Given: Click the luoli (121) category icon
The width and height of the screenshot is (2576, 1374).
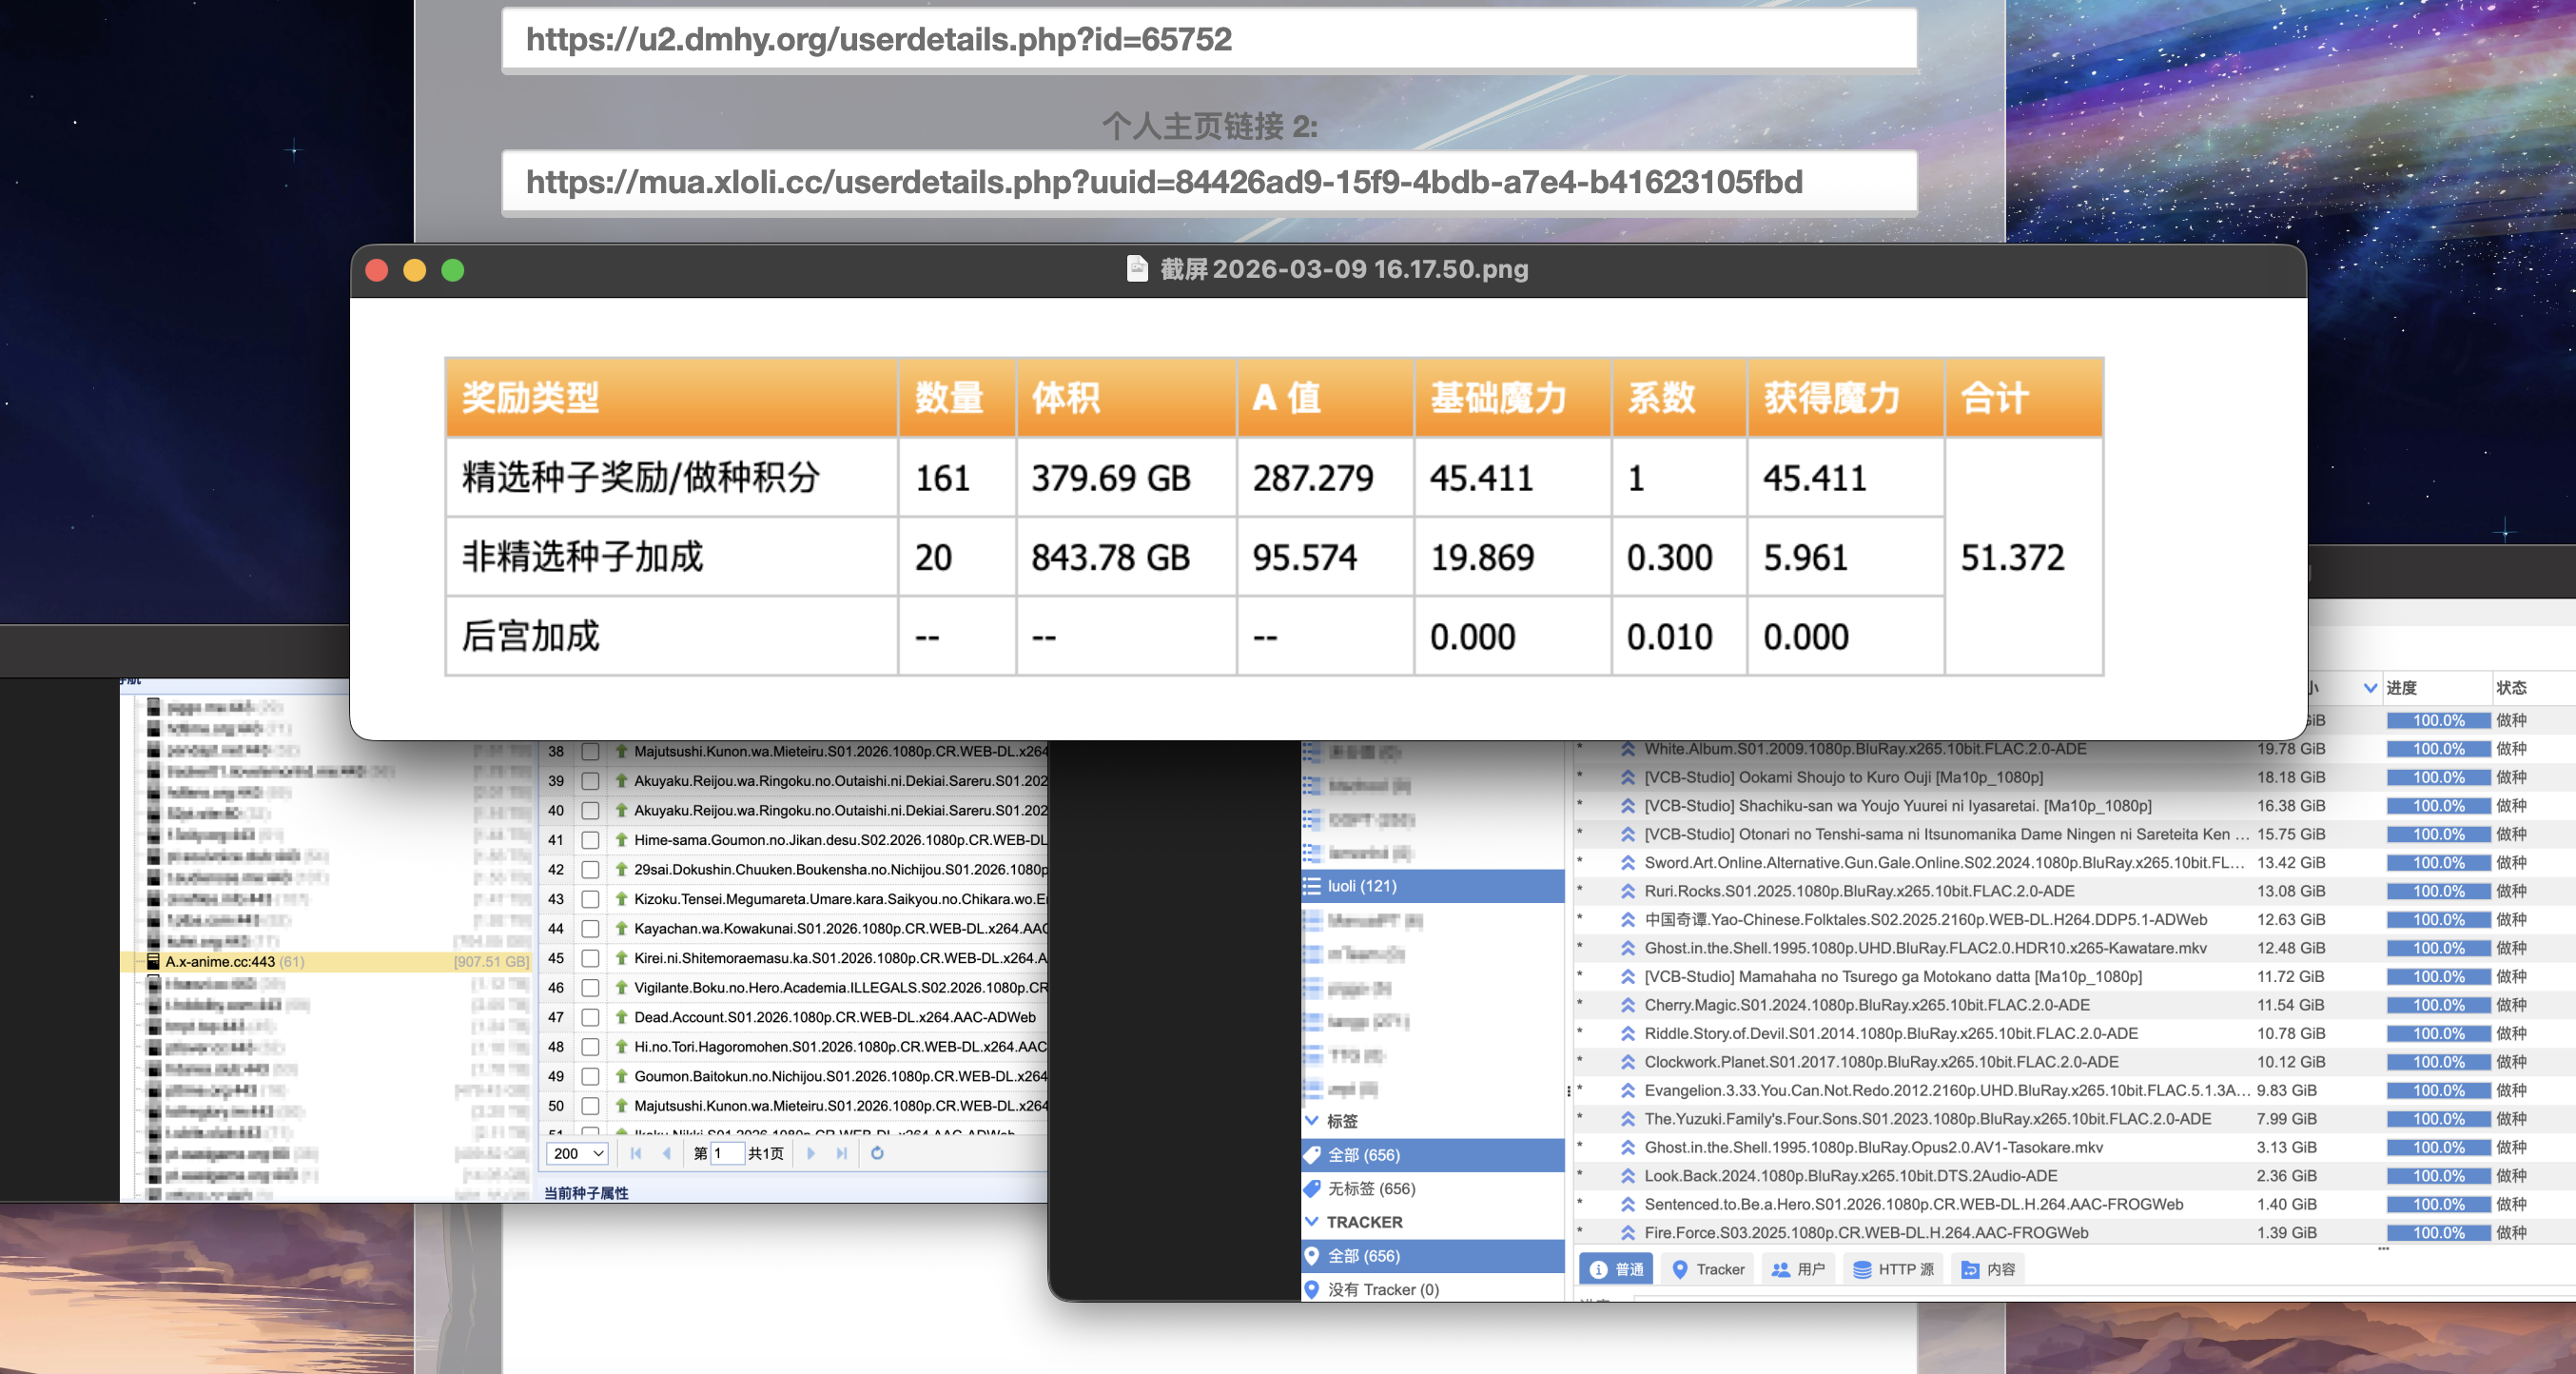Looking at the screenshot, I should (1312, 886).
